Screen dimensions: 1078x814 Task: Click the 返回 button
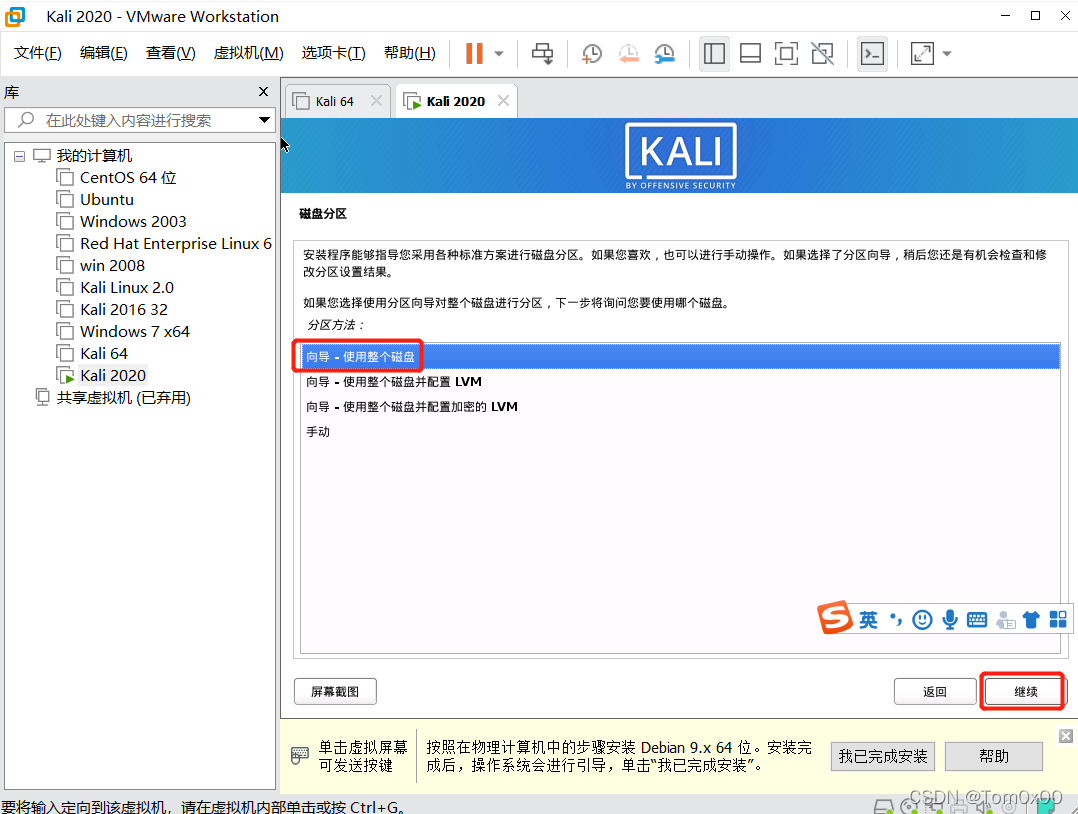tap(935, 692)
